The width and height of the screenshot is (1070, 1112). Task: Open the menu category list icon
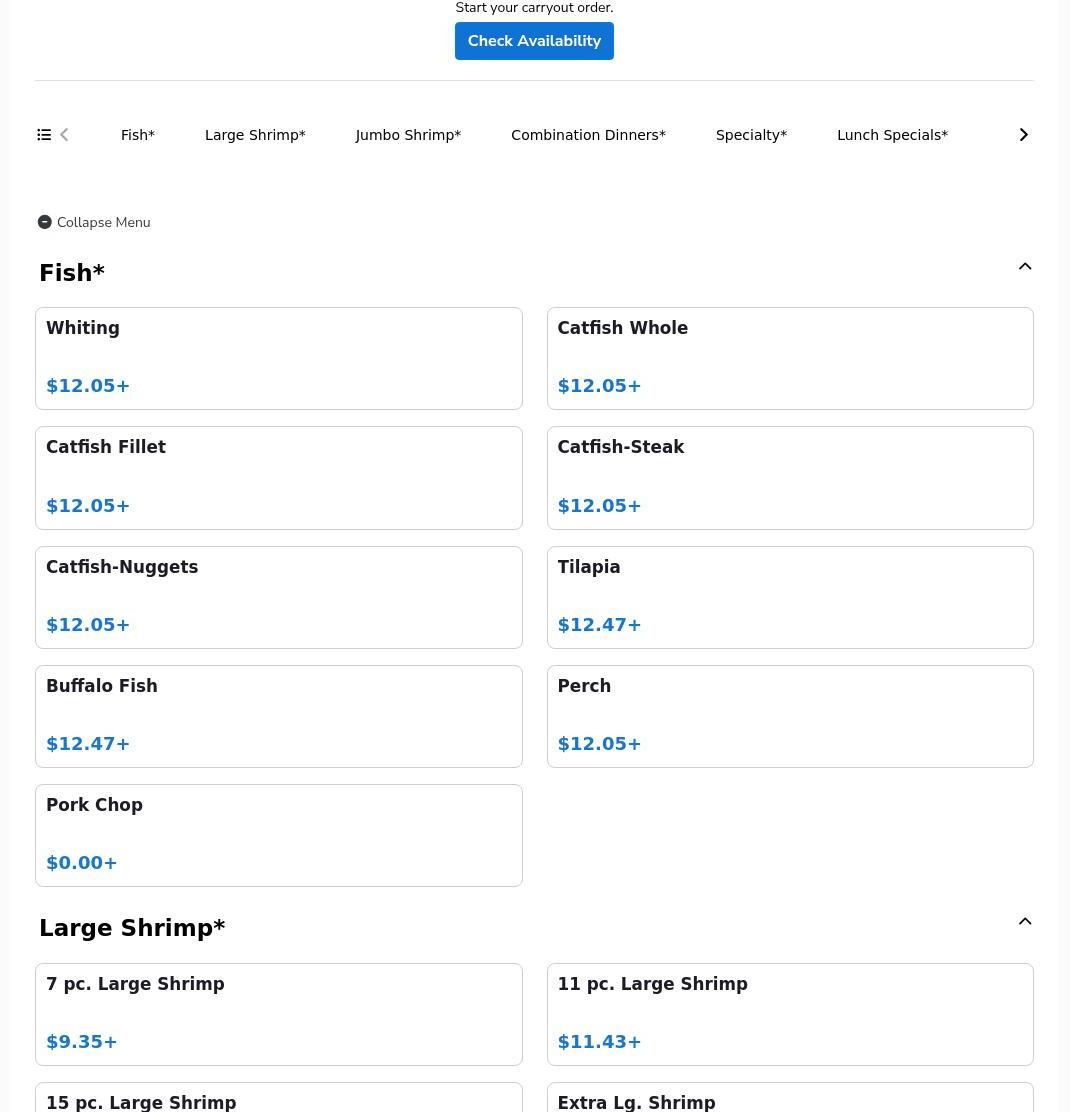[x=44, y=135]
